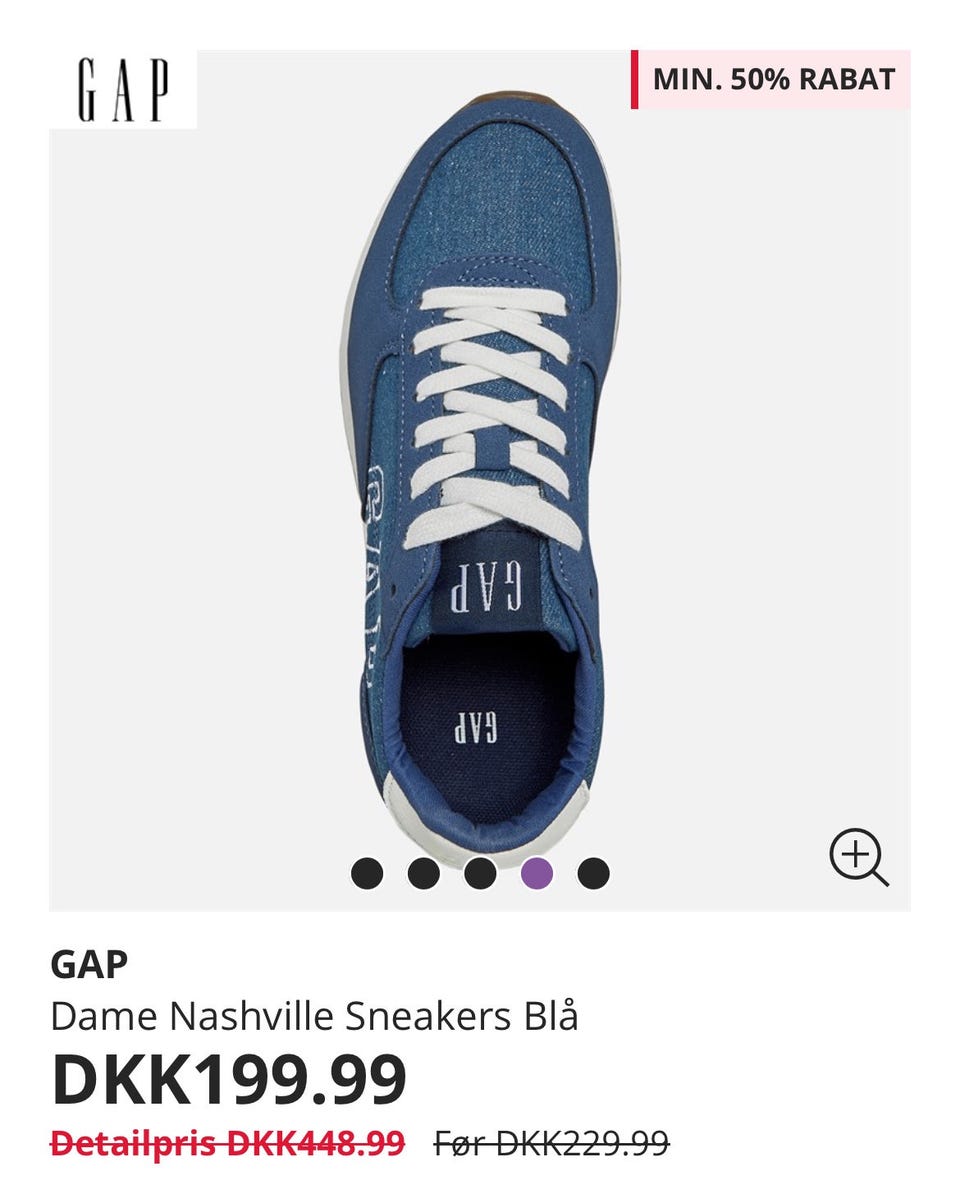960x1180 pixels.
Task: Open Dame Nashville Sneakers Blå title
Action: (314, 1016)
